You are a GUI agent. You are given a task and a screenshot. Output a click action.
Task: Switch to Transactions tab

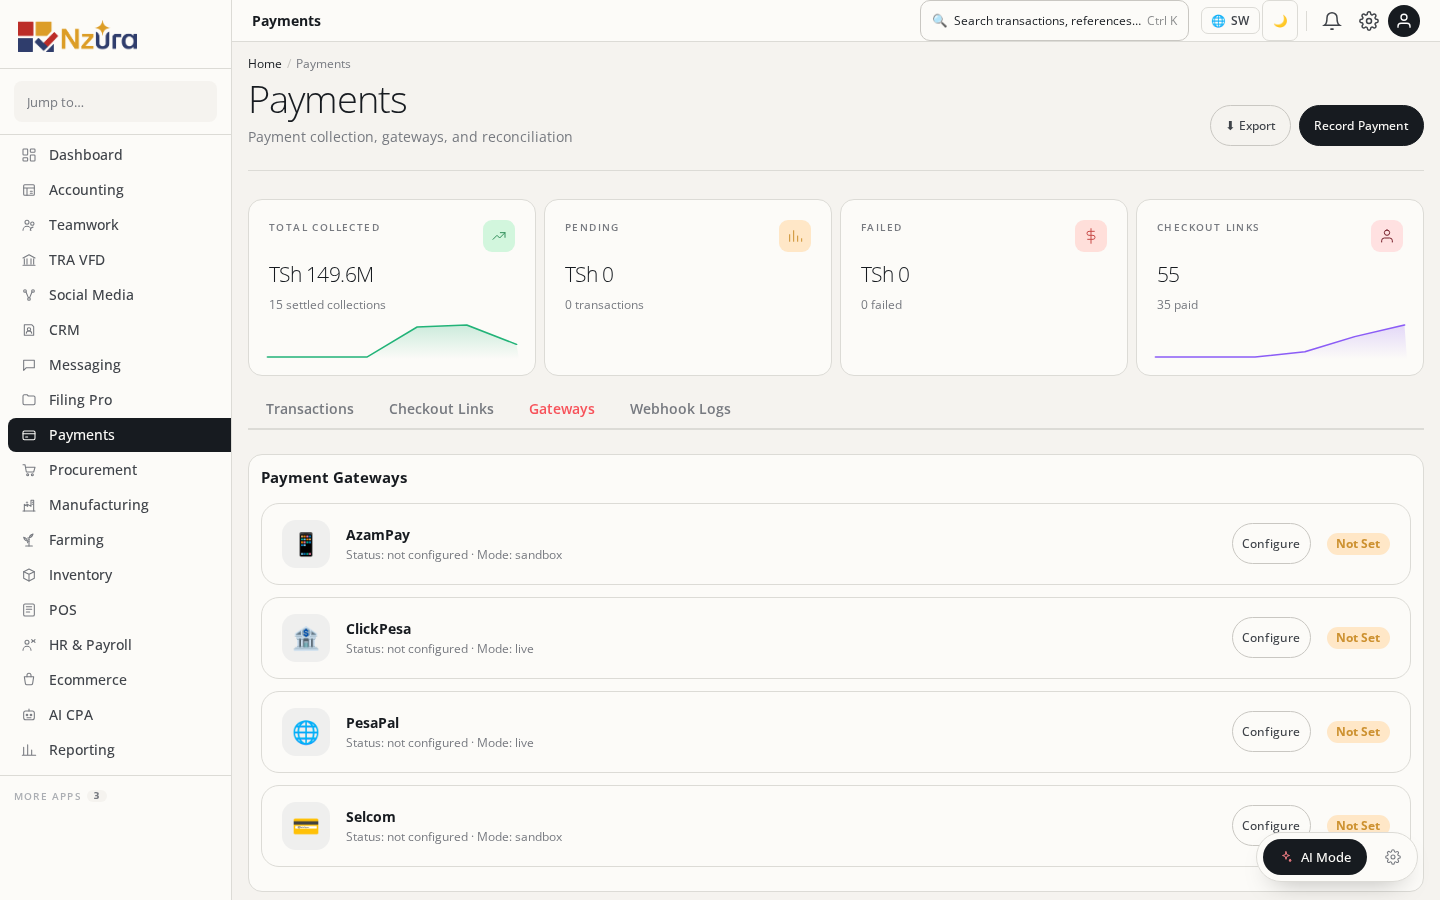310,409
